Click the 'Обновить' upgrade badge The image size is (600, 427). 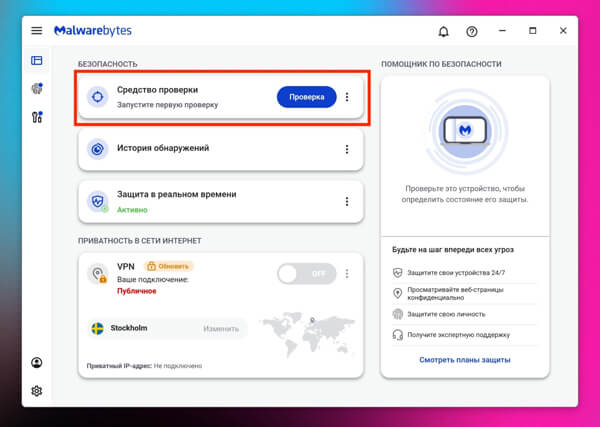point(169,266)
